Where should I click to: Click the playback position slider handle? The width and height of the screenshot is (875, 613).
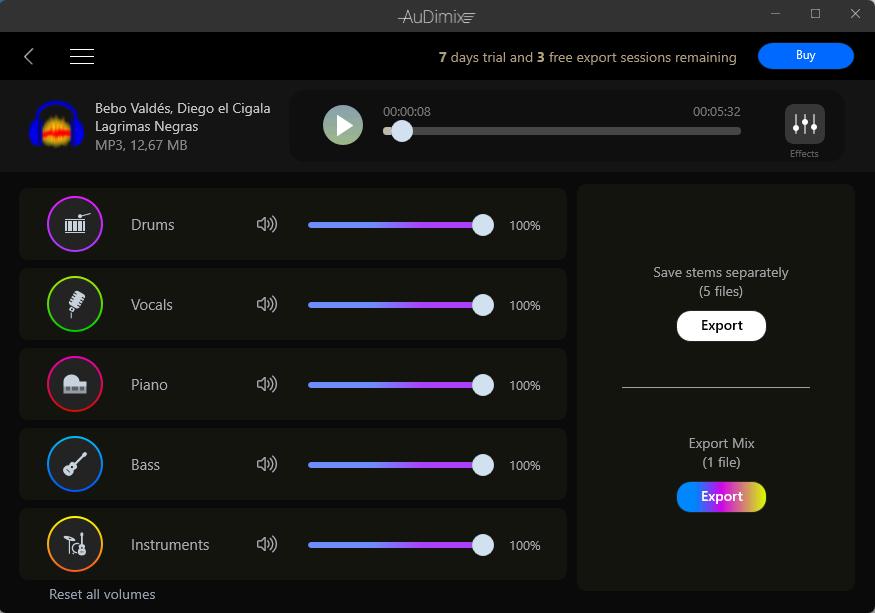click(x=401, y=131)
